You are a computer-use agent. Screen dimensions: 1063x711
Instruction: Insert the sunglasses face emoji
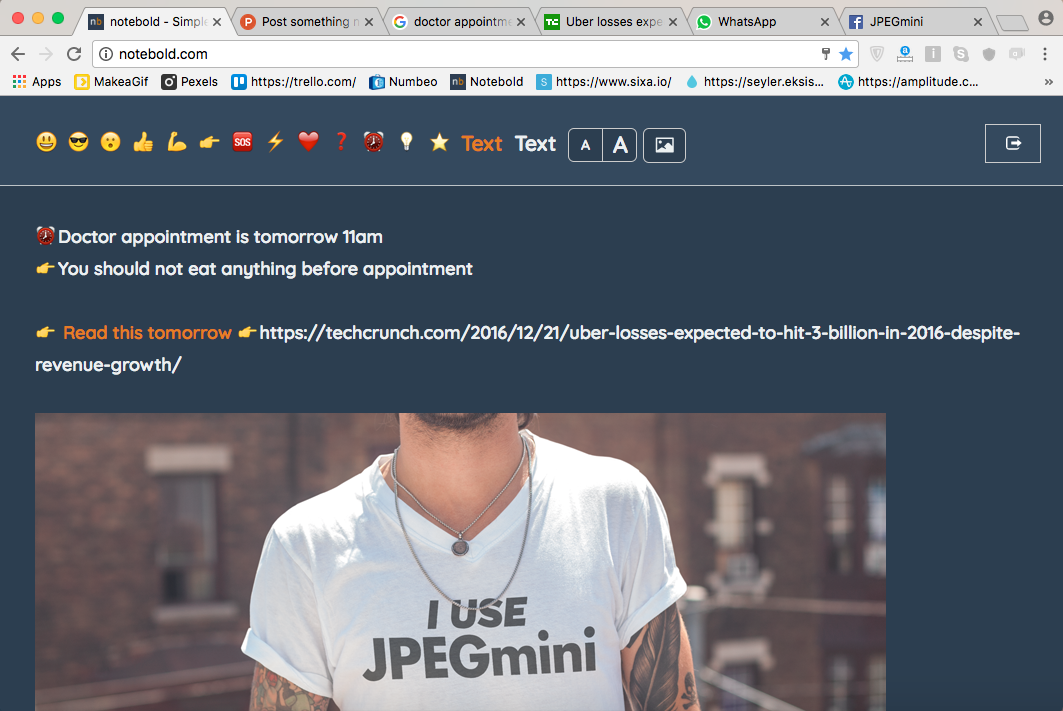[79, 142]
